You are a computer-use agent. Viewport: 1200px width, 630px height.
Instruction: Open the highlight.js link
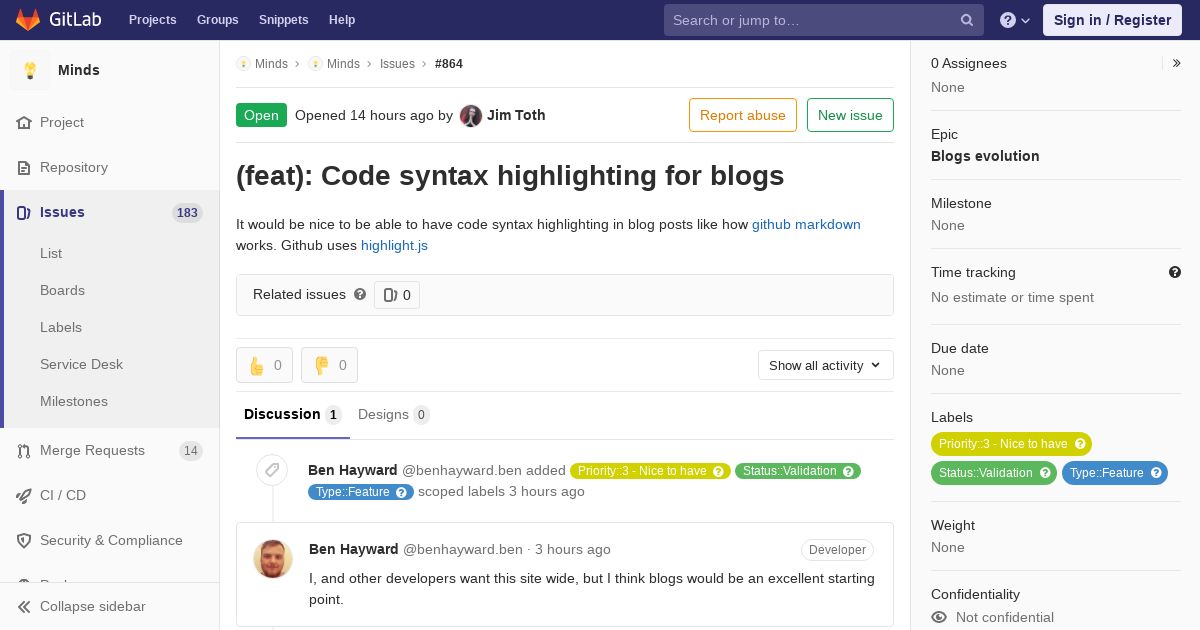(394, 245)
